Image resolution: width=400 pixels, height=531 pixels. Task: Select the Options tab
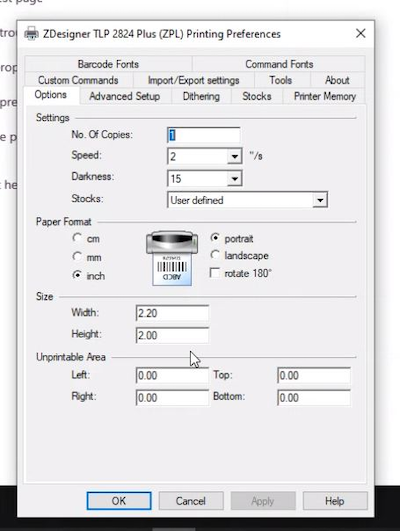[51, 95]
